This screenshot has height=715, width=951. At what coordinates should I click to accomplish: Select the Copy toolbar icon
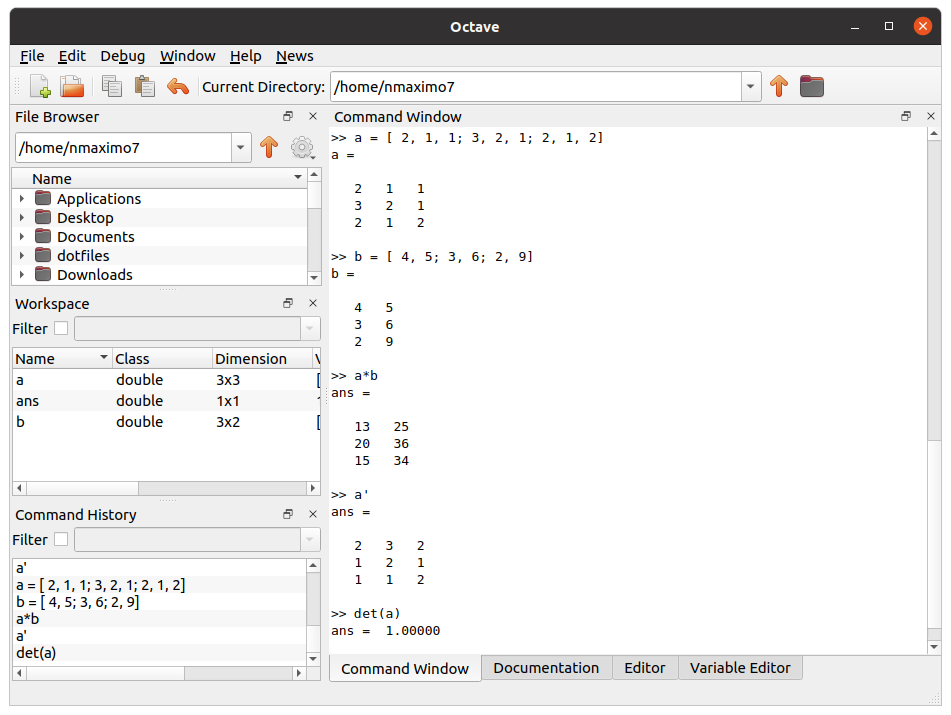(x=112, y=86)
